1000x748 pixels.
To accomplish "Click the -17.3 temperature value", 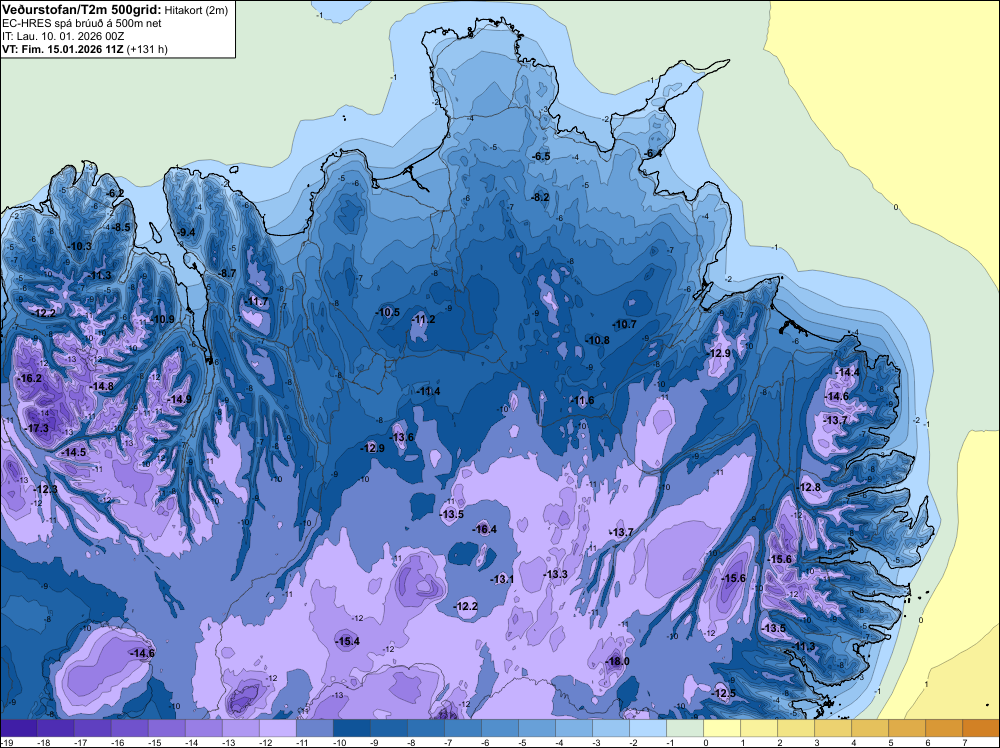I will tap(37, 428).
